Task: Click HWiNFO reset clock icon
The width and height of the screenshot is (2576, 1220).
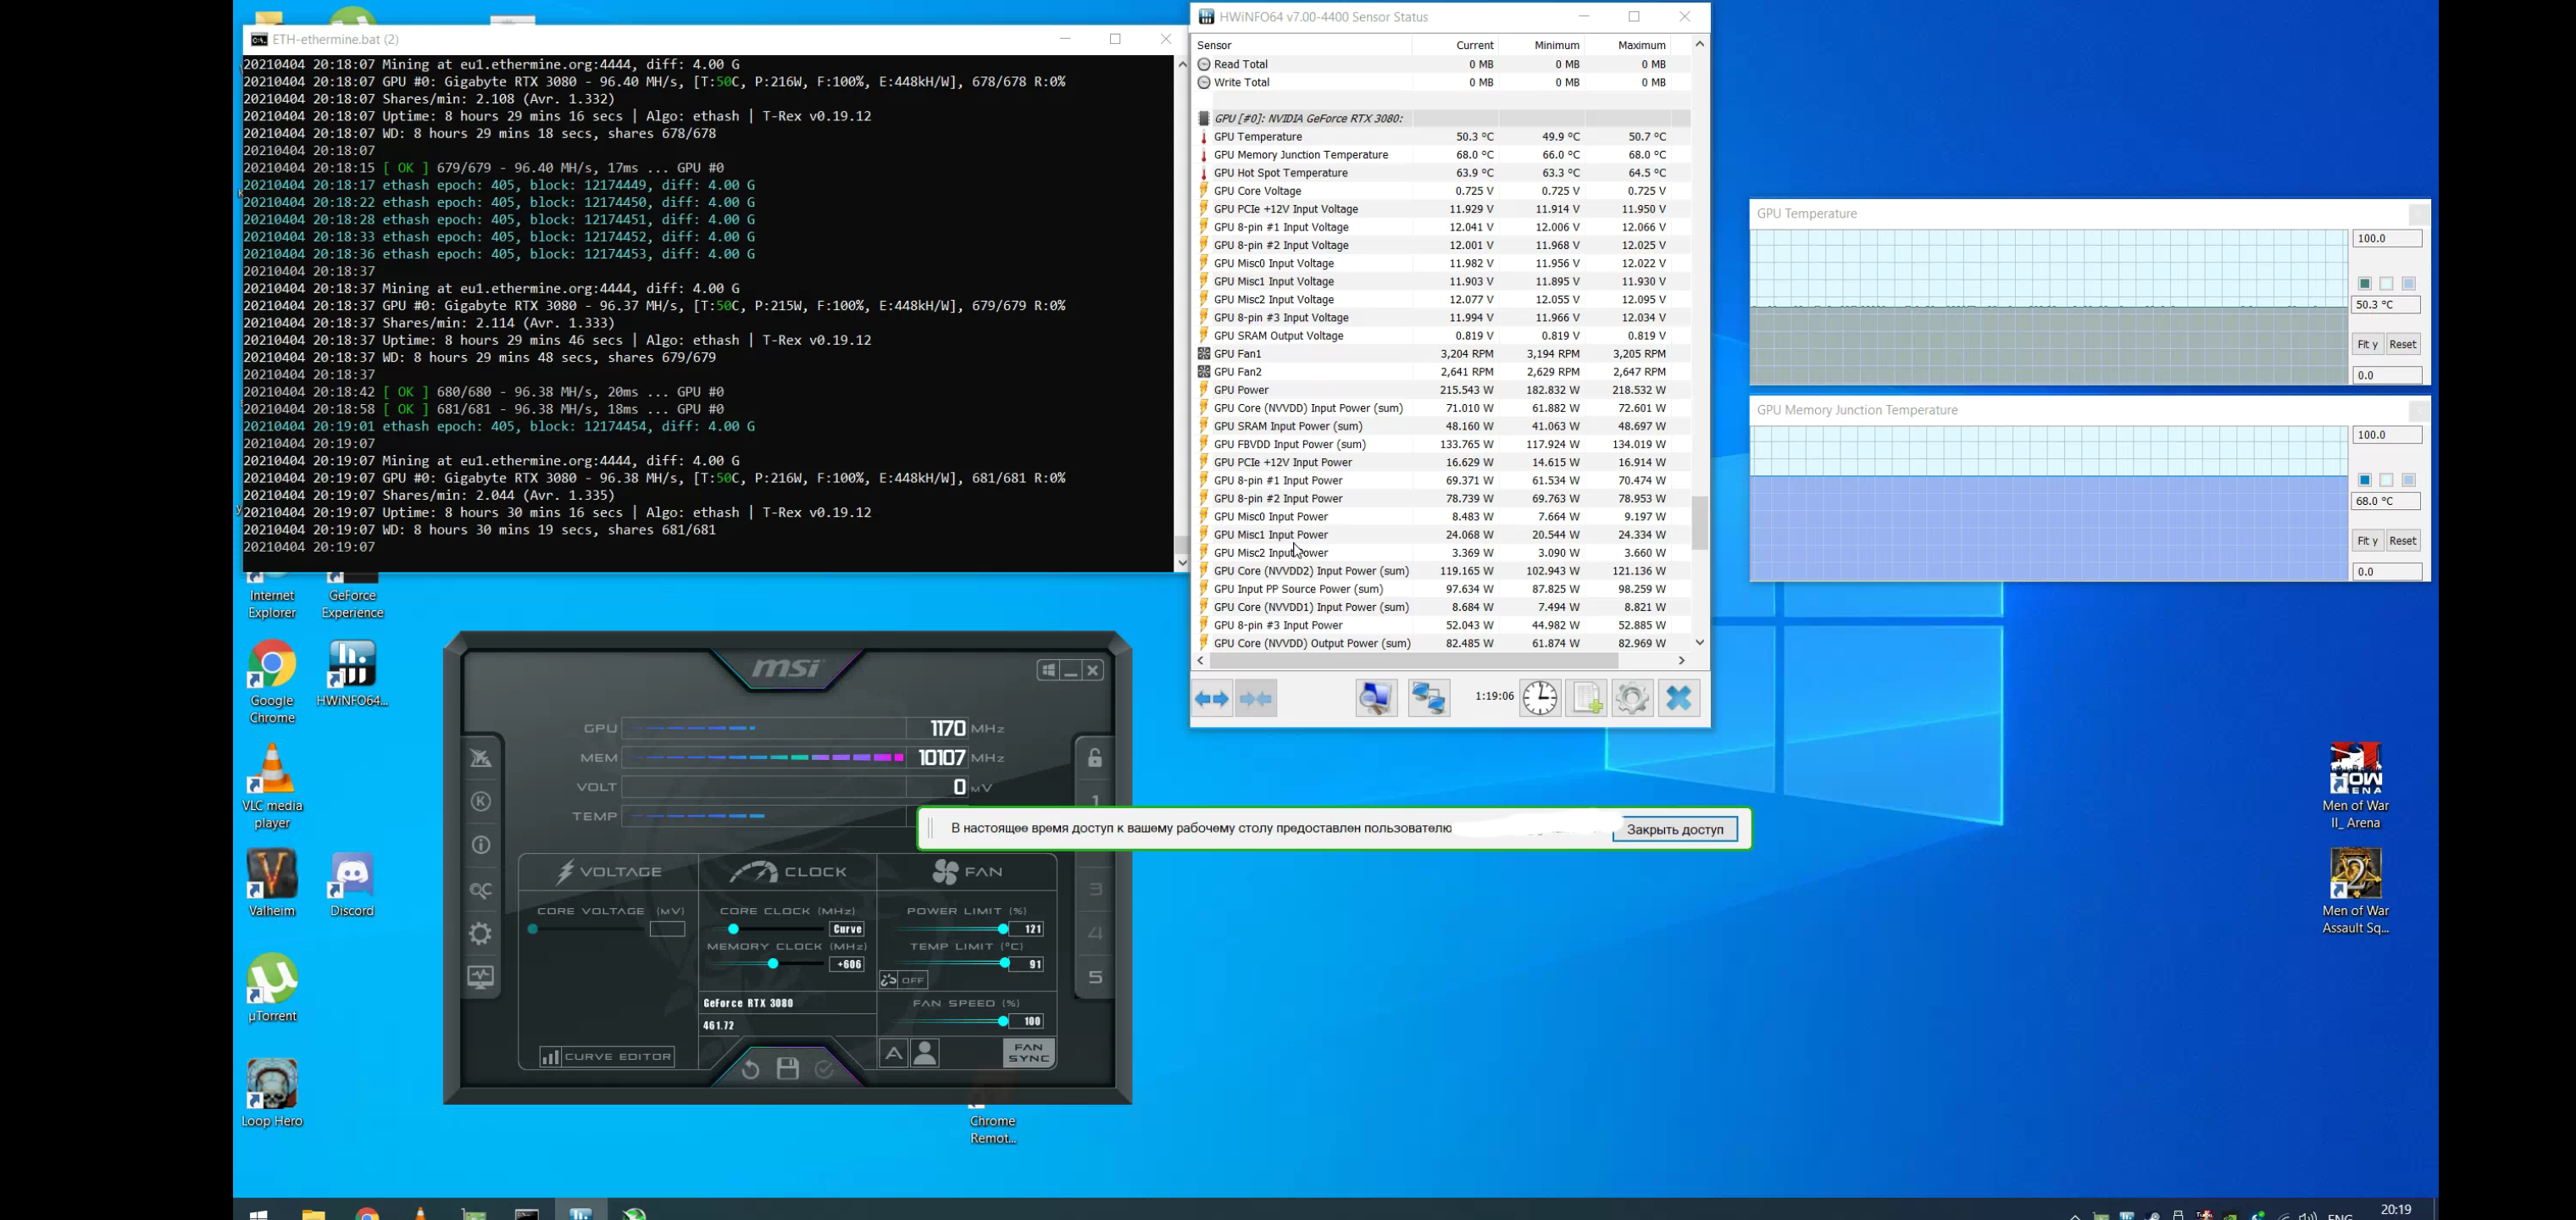Action: coord(1540,698)
